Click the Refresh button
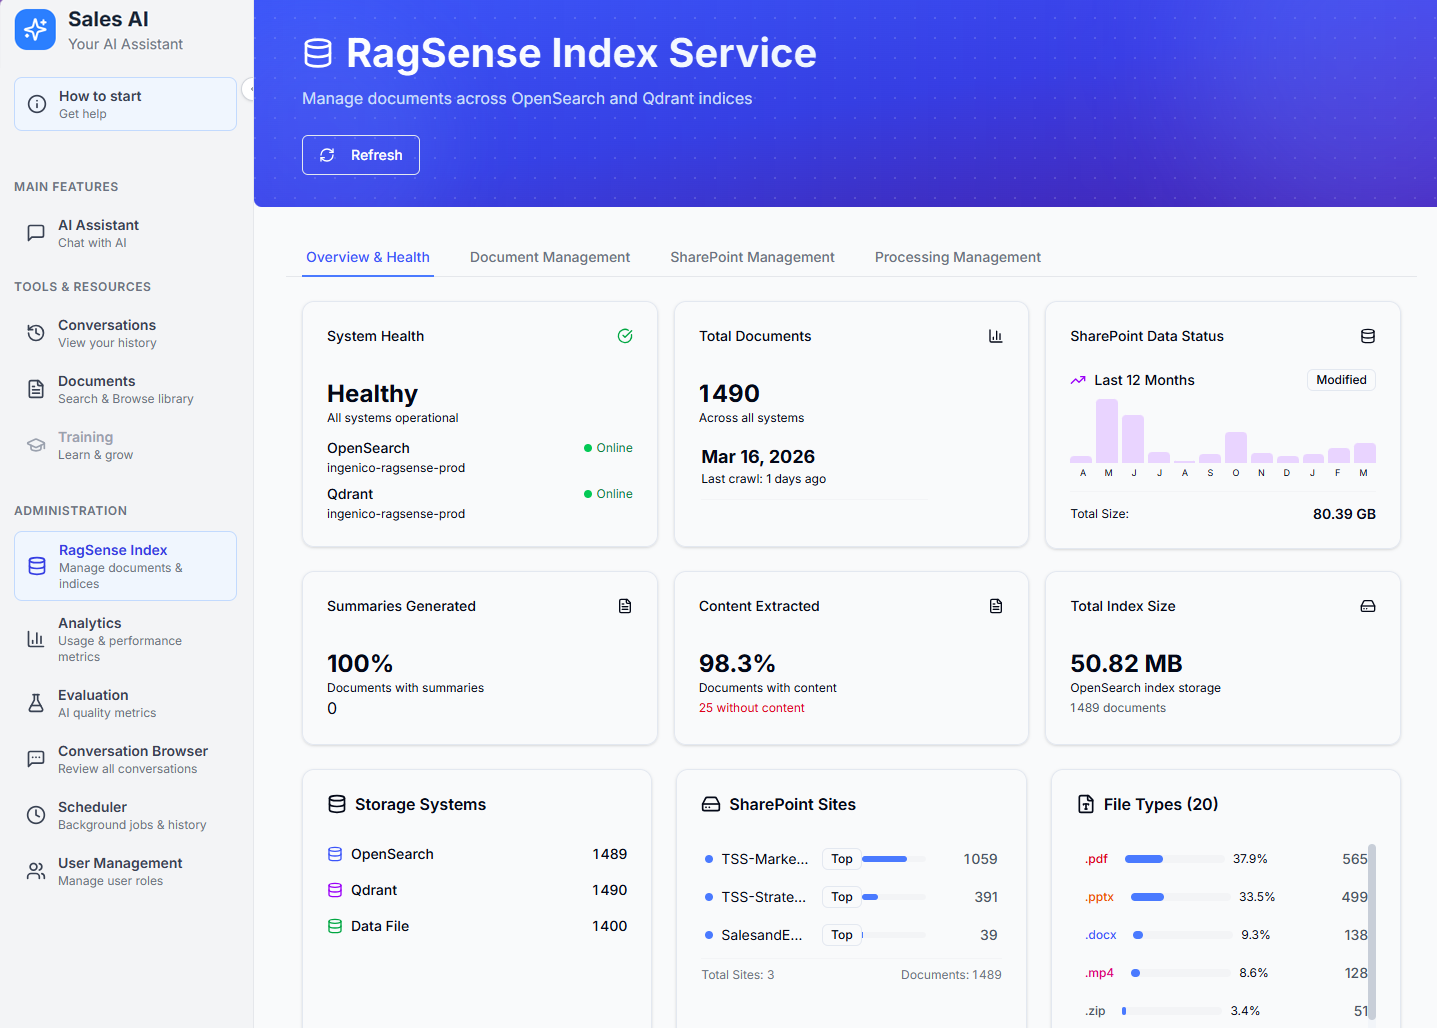Screen dimensions: 1437x1028 [x=361, y=155]
